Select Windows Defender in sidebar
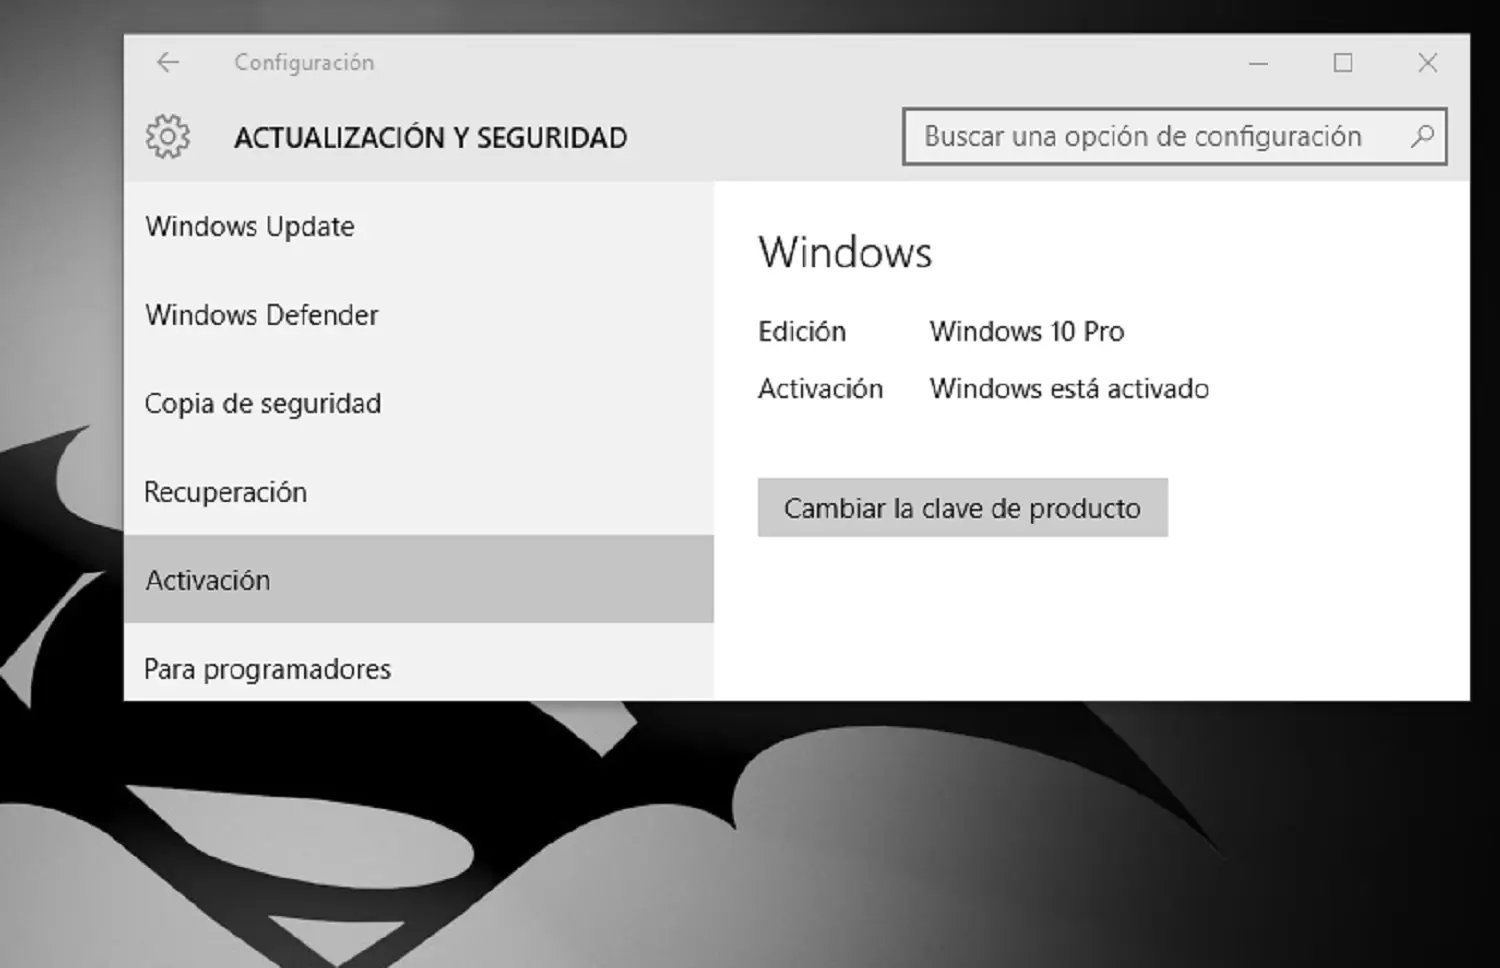This screenshot has height=968, width=1500. pos(419,315)
